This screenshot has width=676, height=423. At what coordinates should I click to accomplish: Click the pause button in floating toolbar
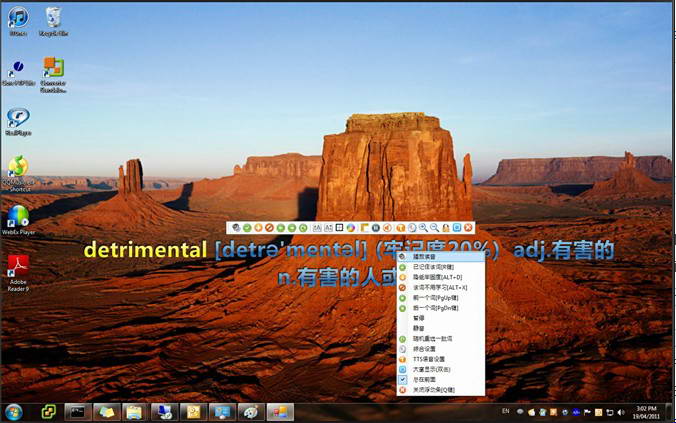pyautogui.click(x=376, y=228)
